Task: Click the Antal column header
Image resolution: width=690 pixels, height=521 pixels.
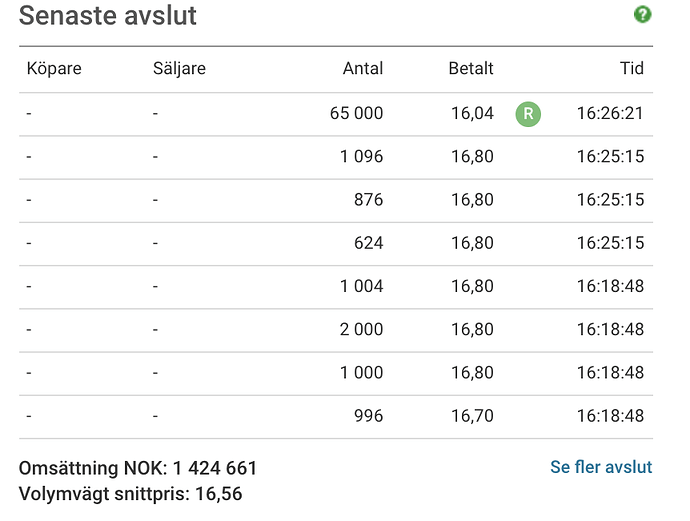Action: (x=363, y=68)
